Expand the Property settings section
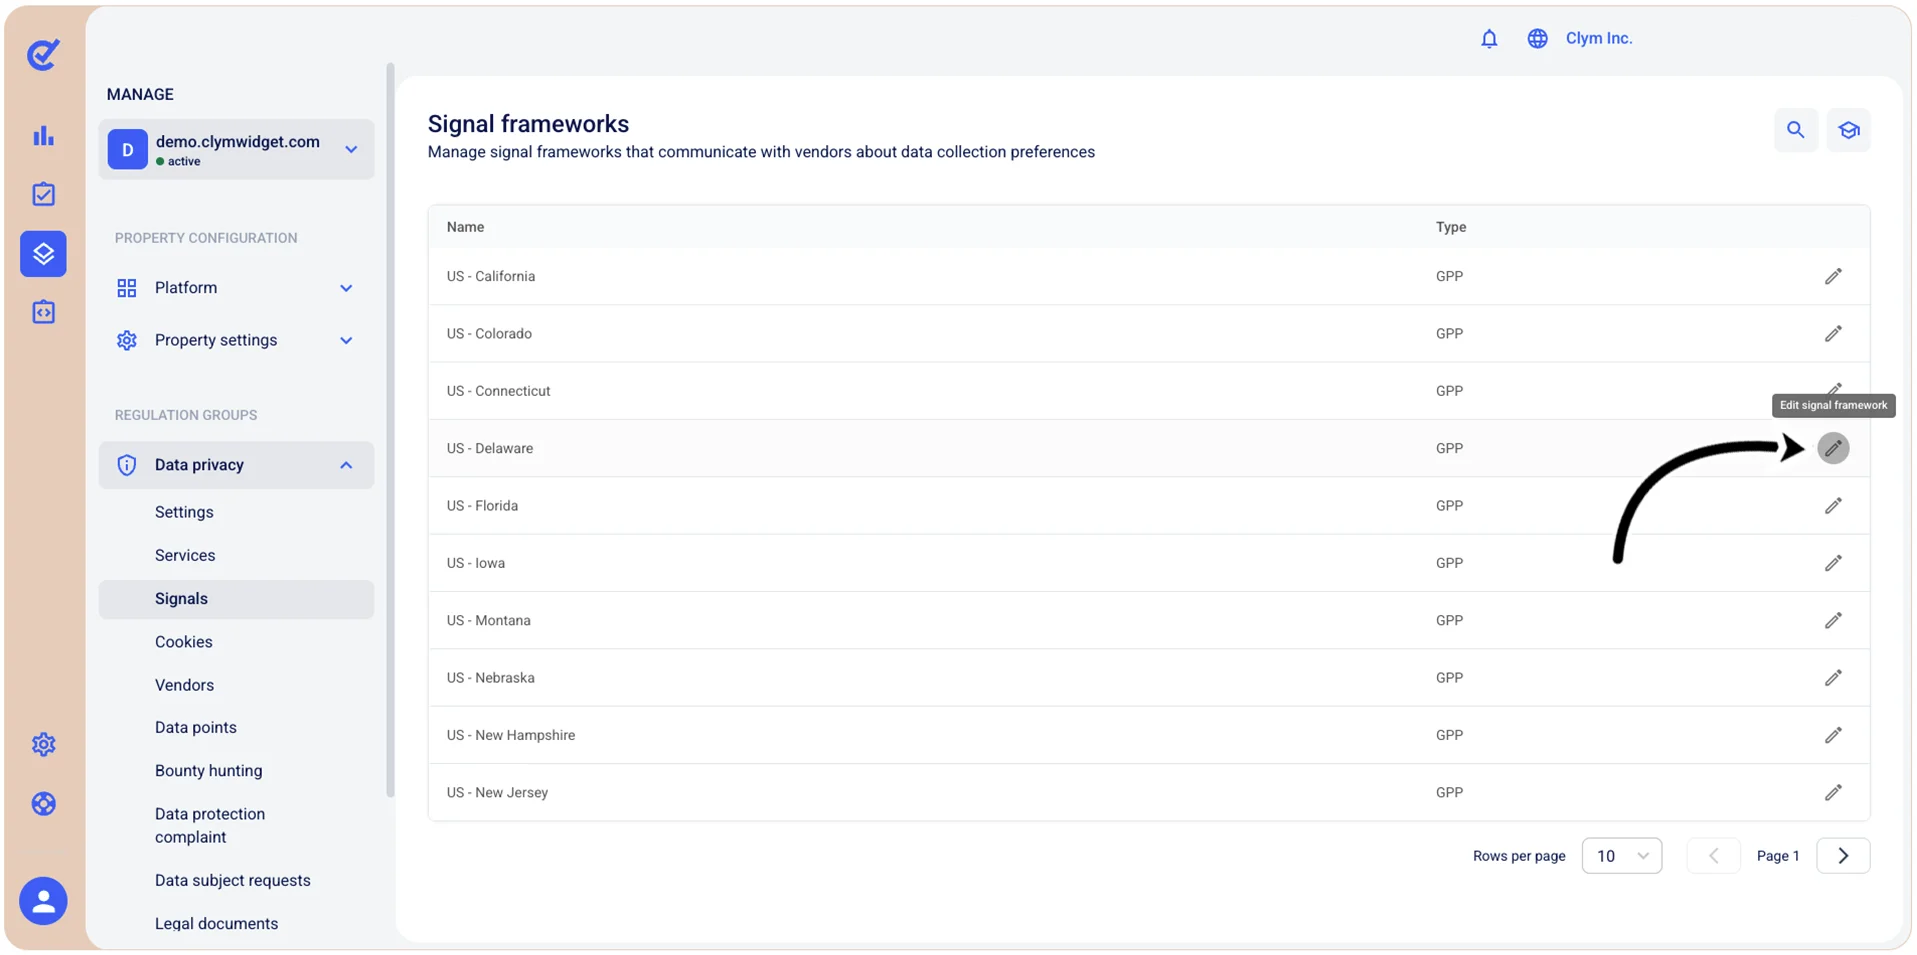Screen dimensions: 1917x955 pyautogui.click(x=236, y=340)
